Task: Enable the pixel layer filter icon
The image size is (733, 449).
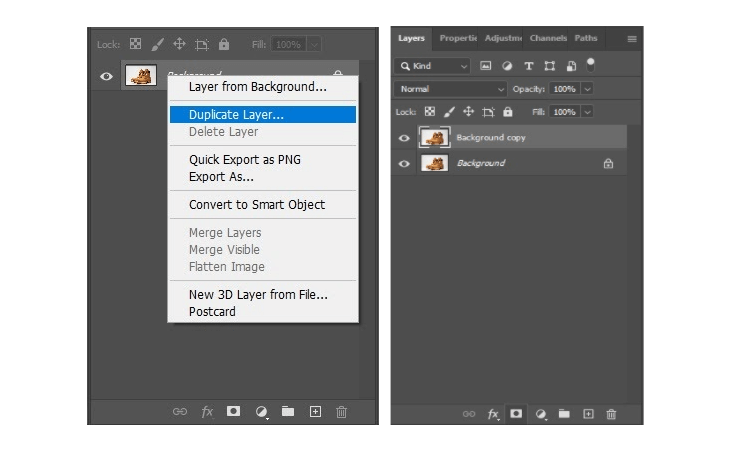Action: point(486,66)
